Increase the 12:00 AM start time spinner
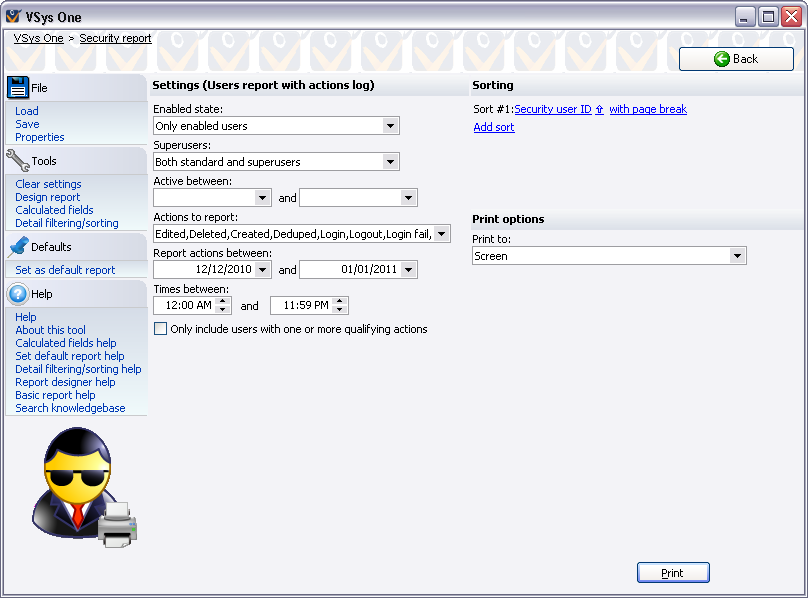Screen dimensions: 808x598 pos(224,301)
